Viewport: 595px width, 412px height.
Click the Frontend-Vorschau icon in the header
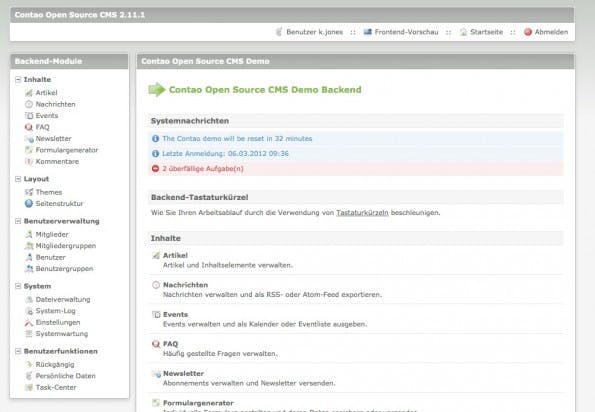pyautogui.click(x=367, y=32)
